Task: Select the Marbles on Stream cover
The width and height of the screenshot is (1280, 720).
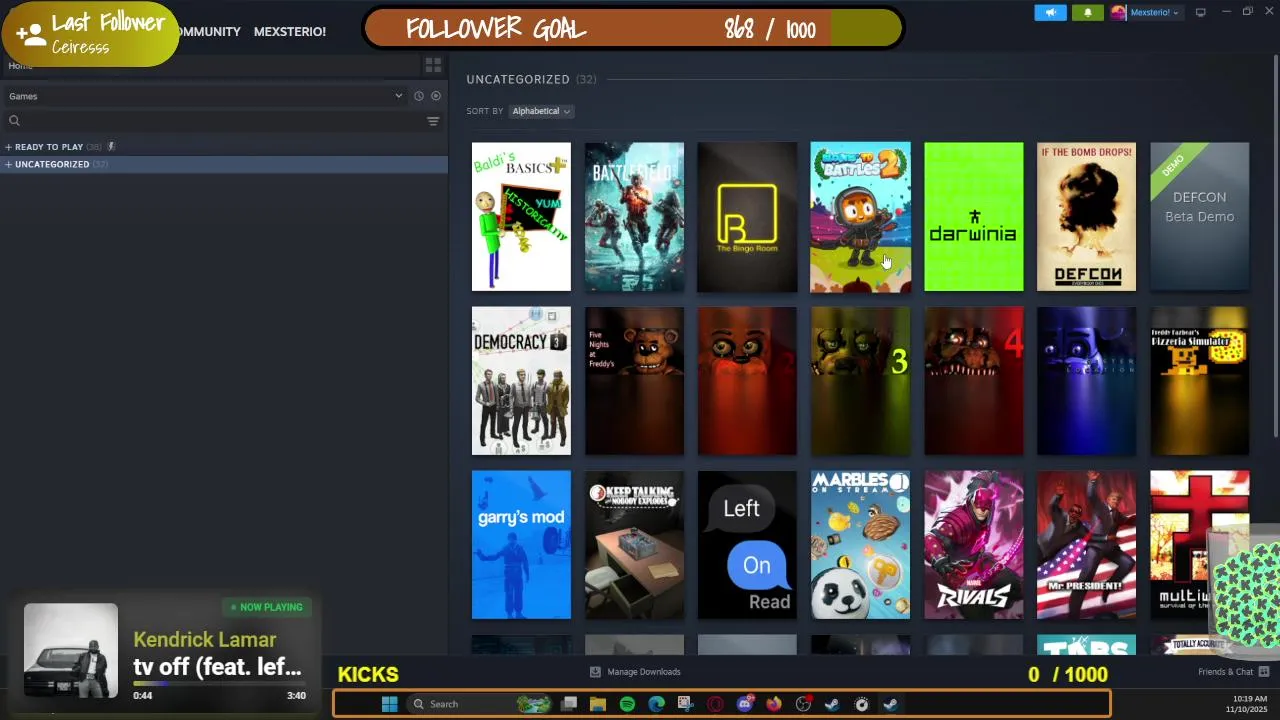Action: pos(860,545)
